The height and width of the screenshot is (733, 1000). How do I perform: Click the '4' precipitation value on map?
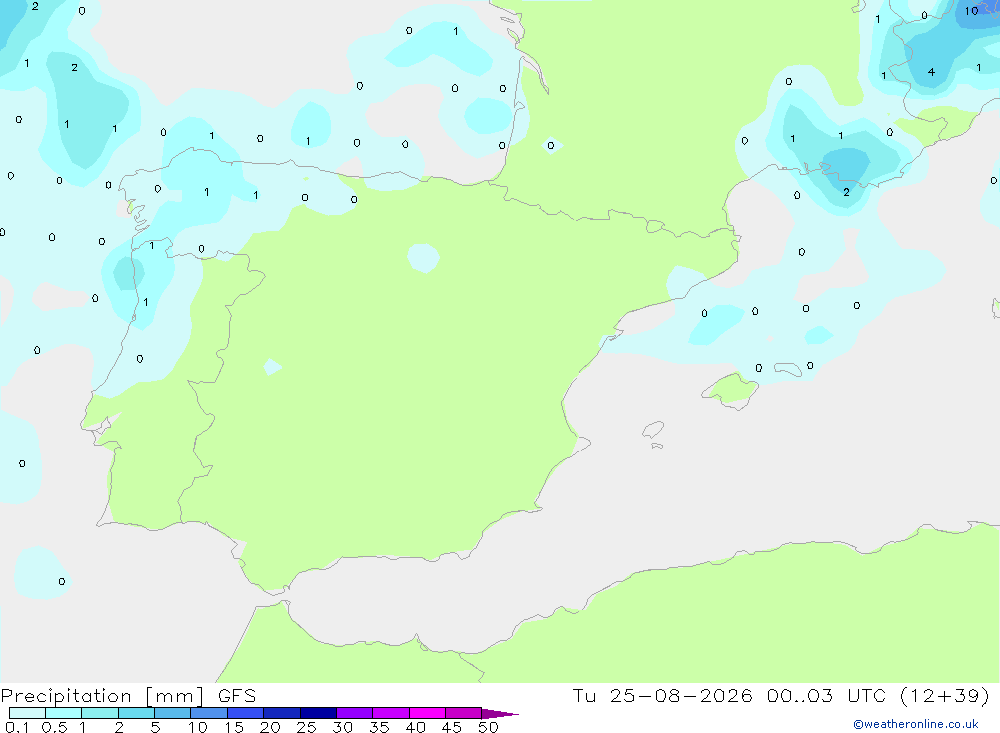[932, 72]
